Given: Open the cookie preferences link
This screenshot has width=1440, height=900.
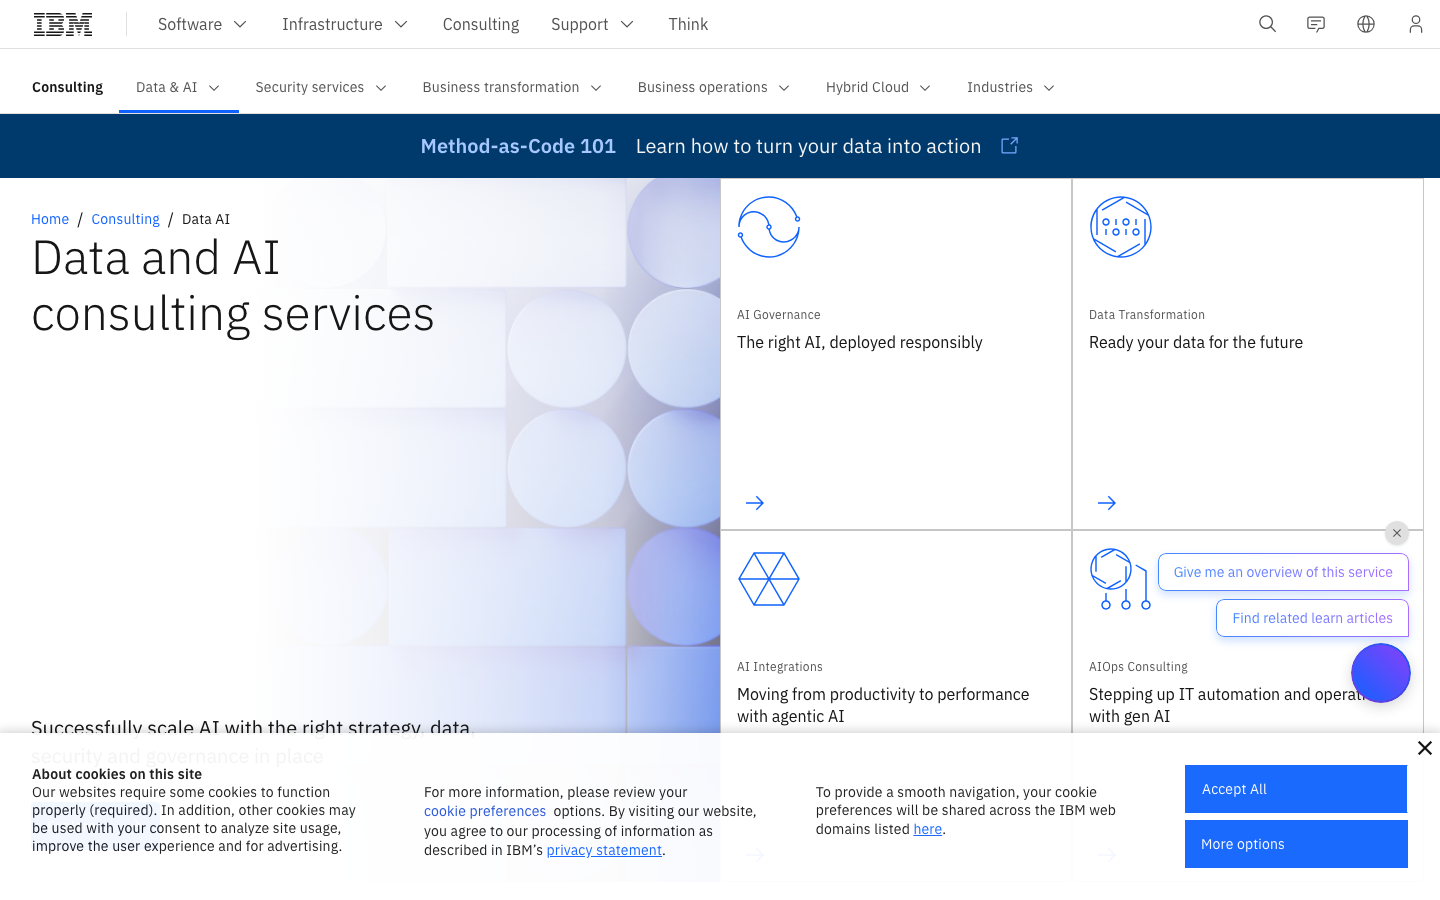Looking at the screenshot, I should 485,811.
